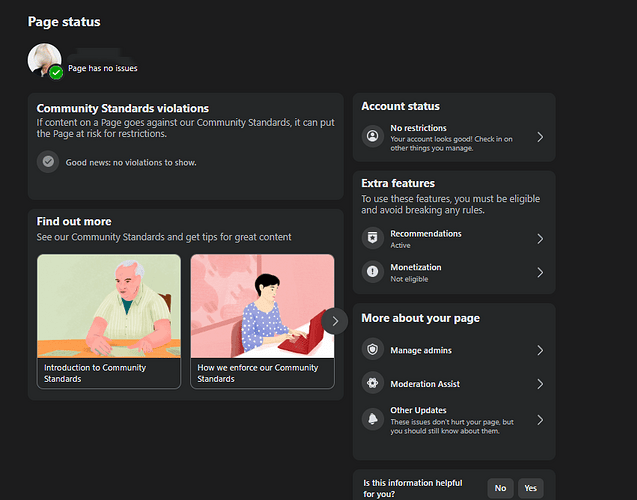The width and height of the screenshot is (637, 500).
Task: Expand the Monetization chevron arrow
Action: (x=540, y=272)
